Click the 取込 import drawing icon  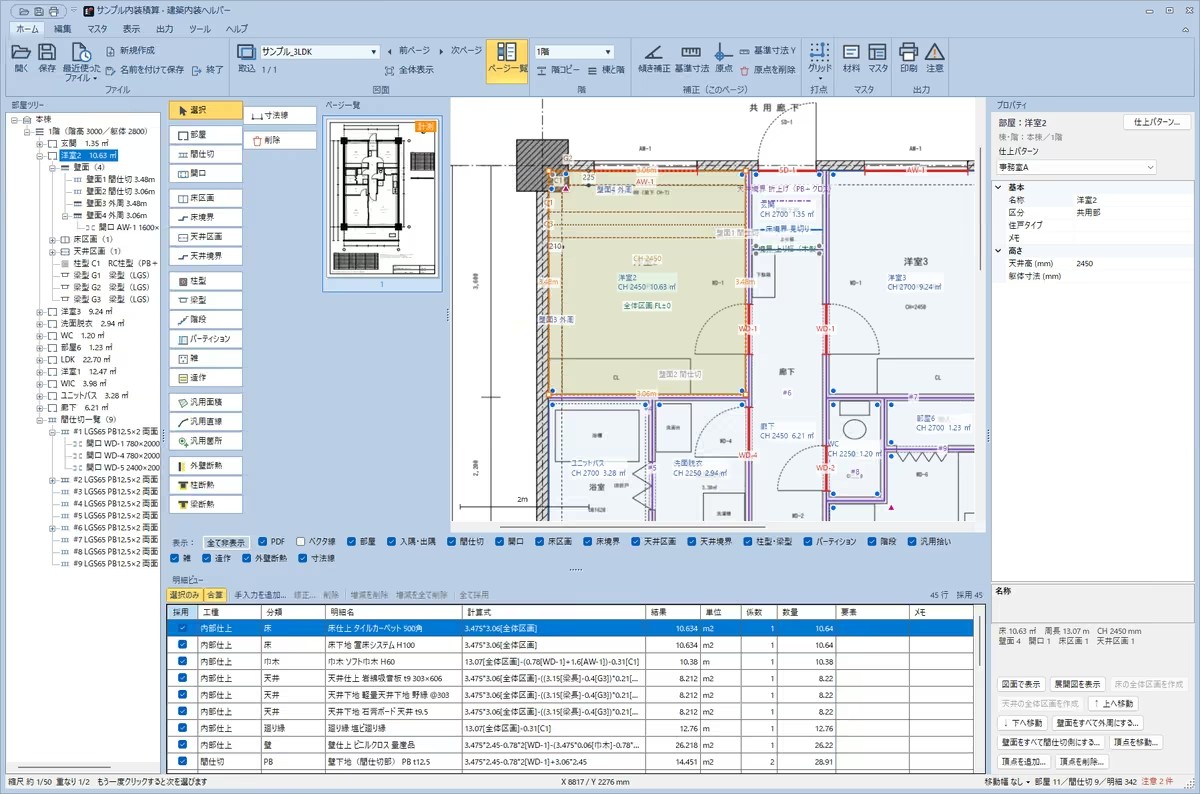[x=246, y=52]
